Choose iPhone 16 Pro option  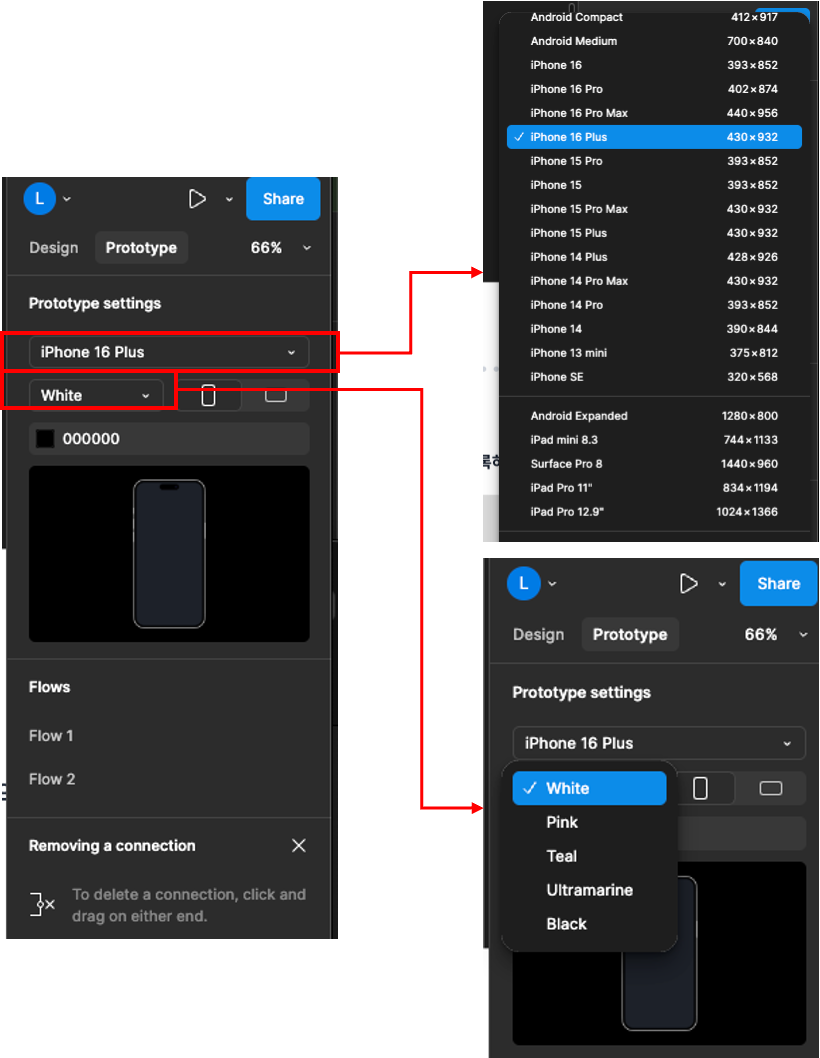(x=654, y=89)
